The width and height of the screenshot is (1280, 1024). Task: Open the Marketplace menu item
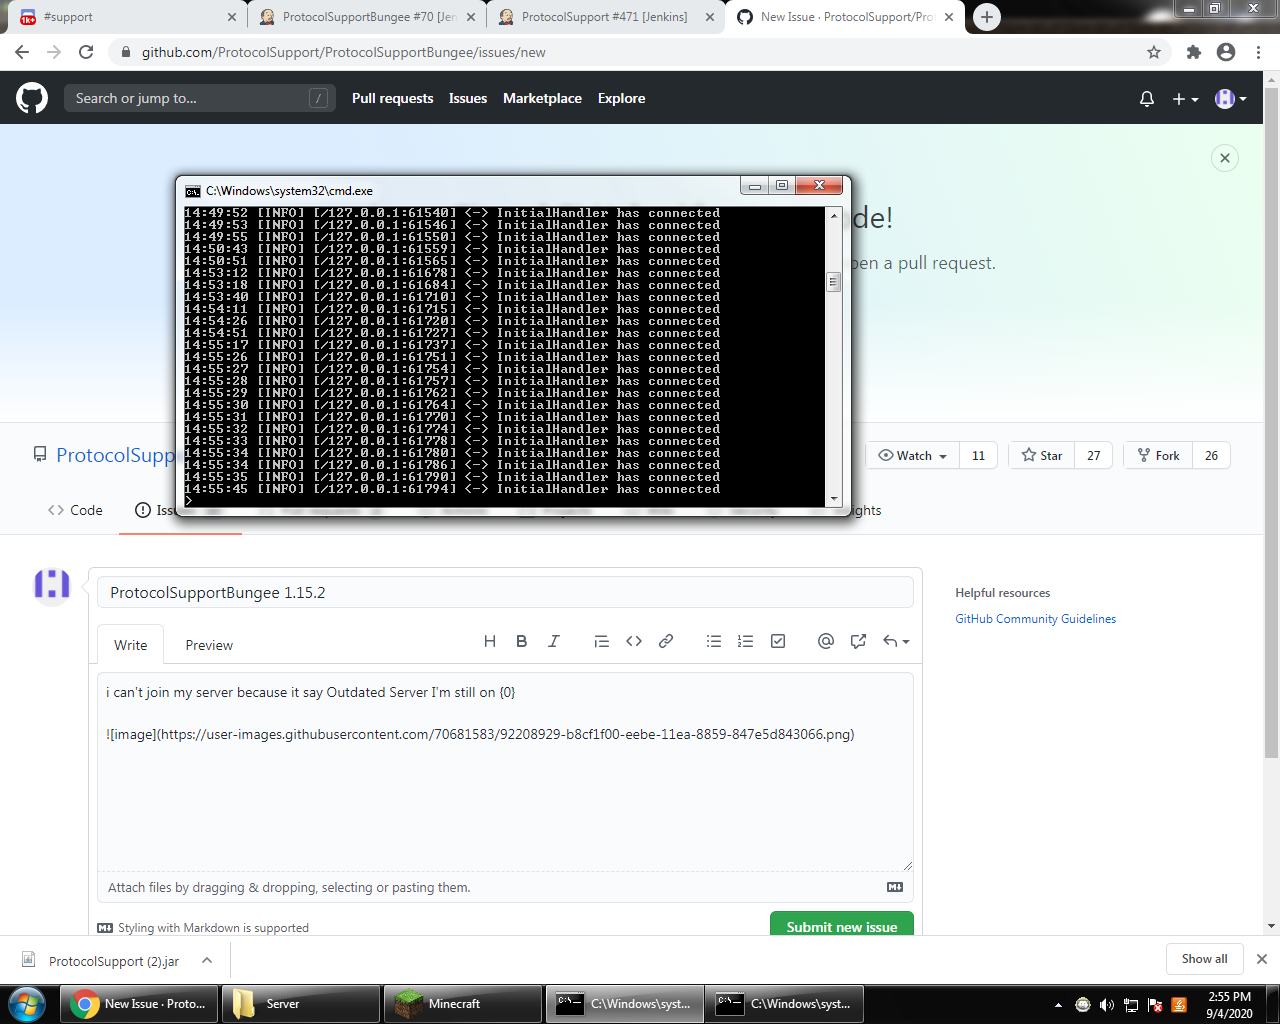pyautogui.click(x=542, y=98)
